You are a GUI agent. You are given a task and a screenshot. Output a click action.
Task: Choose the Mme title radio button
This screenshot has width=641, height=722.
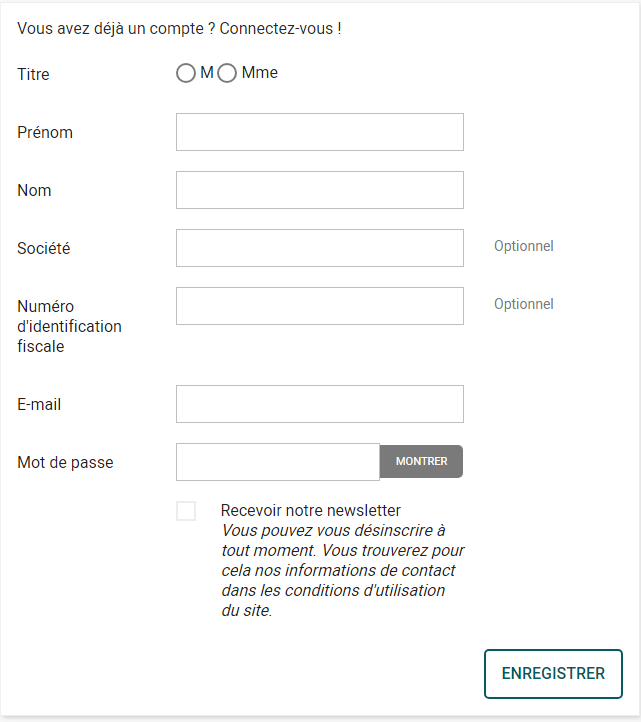(x=227, y=74)
